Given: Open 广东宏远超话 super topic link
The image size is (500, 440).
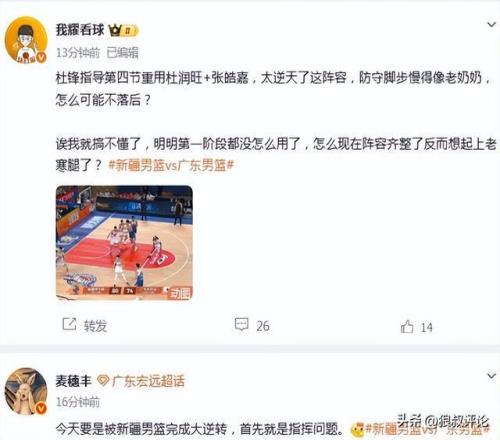Looking at the screenshot, I should (x=148, y=381).
